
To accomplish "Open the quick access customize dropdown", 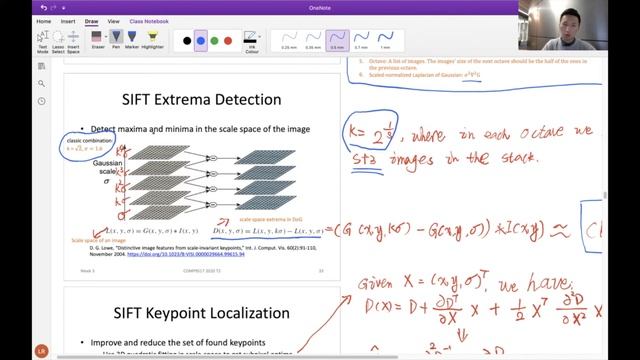I will coord(64,8).
